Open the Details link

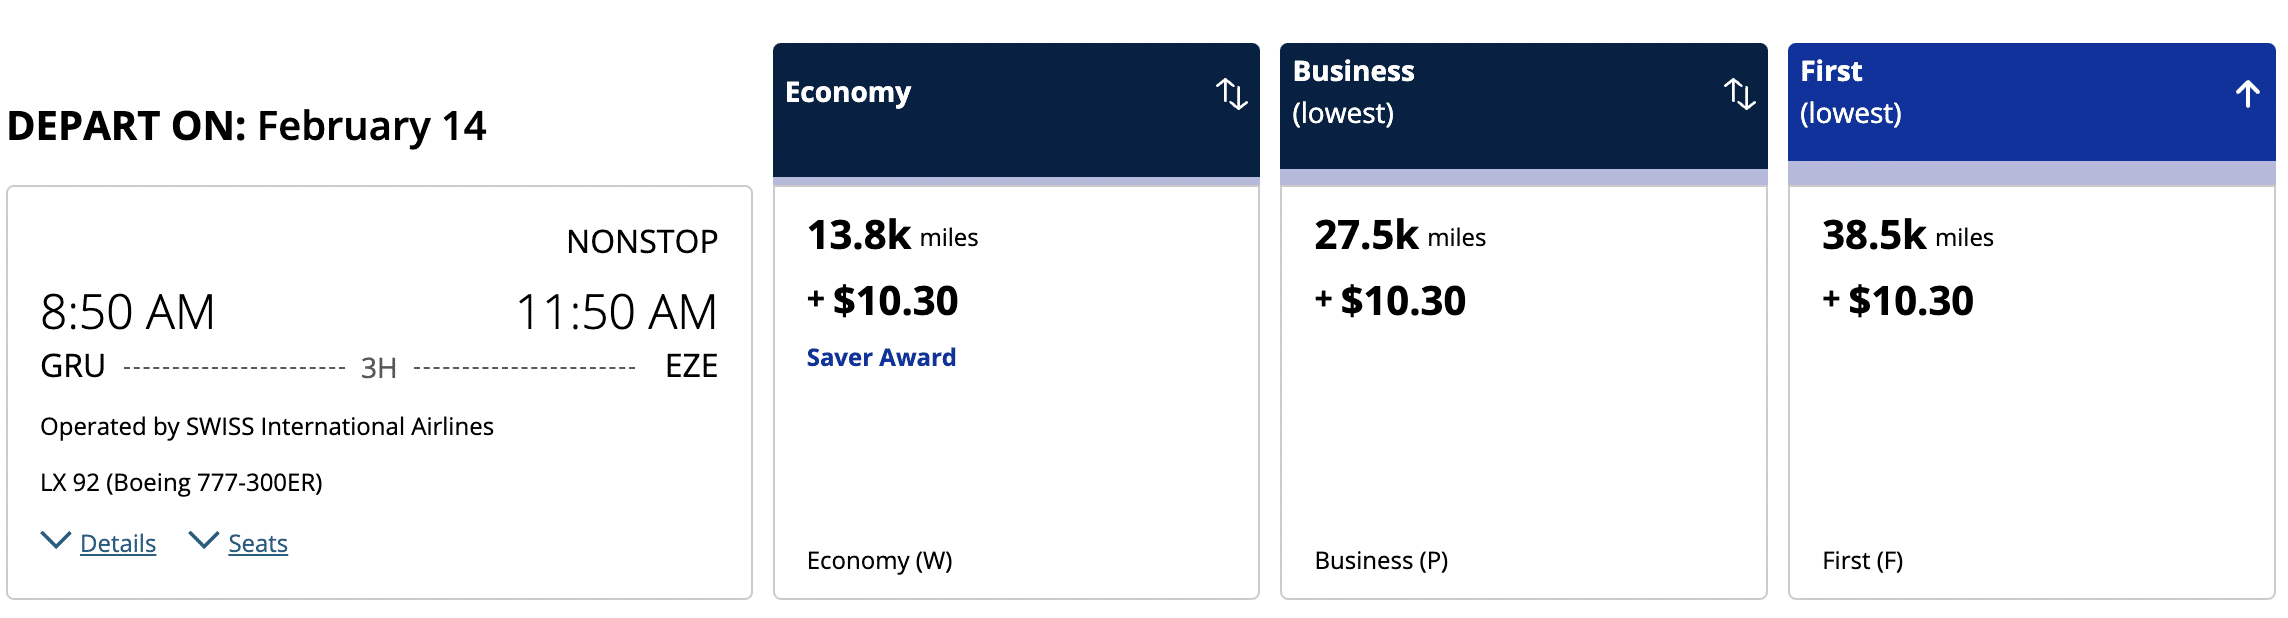point(118,544)
